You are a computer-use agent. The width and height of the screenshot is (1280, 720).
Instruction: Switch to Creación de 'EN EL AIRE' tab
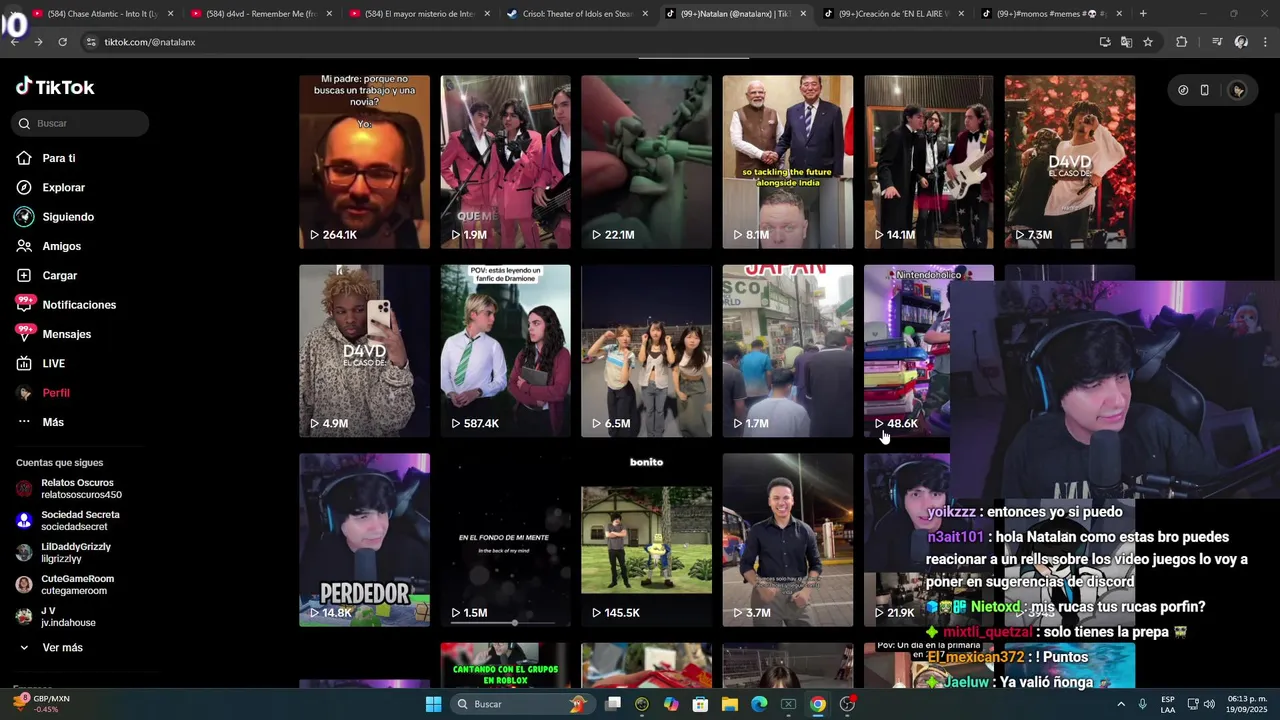[x=895, y=14]
